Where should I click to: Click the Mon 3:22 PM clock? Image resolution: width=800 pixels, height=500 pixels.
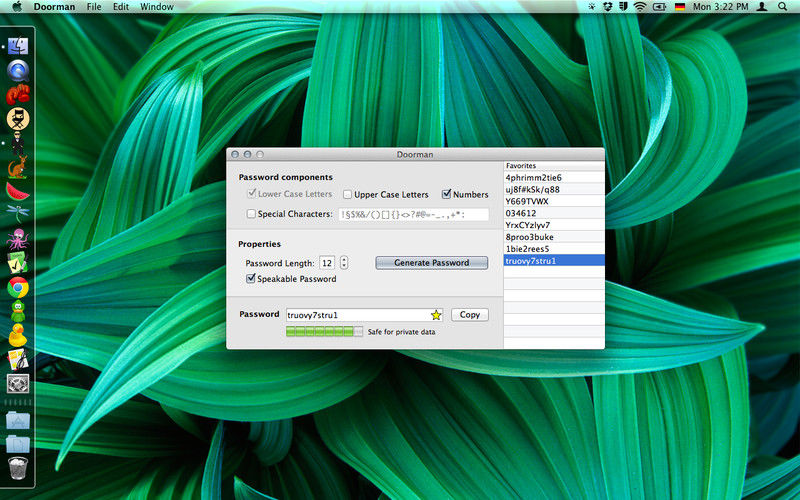[x=720, y=7]
